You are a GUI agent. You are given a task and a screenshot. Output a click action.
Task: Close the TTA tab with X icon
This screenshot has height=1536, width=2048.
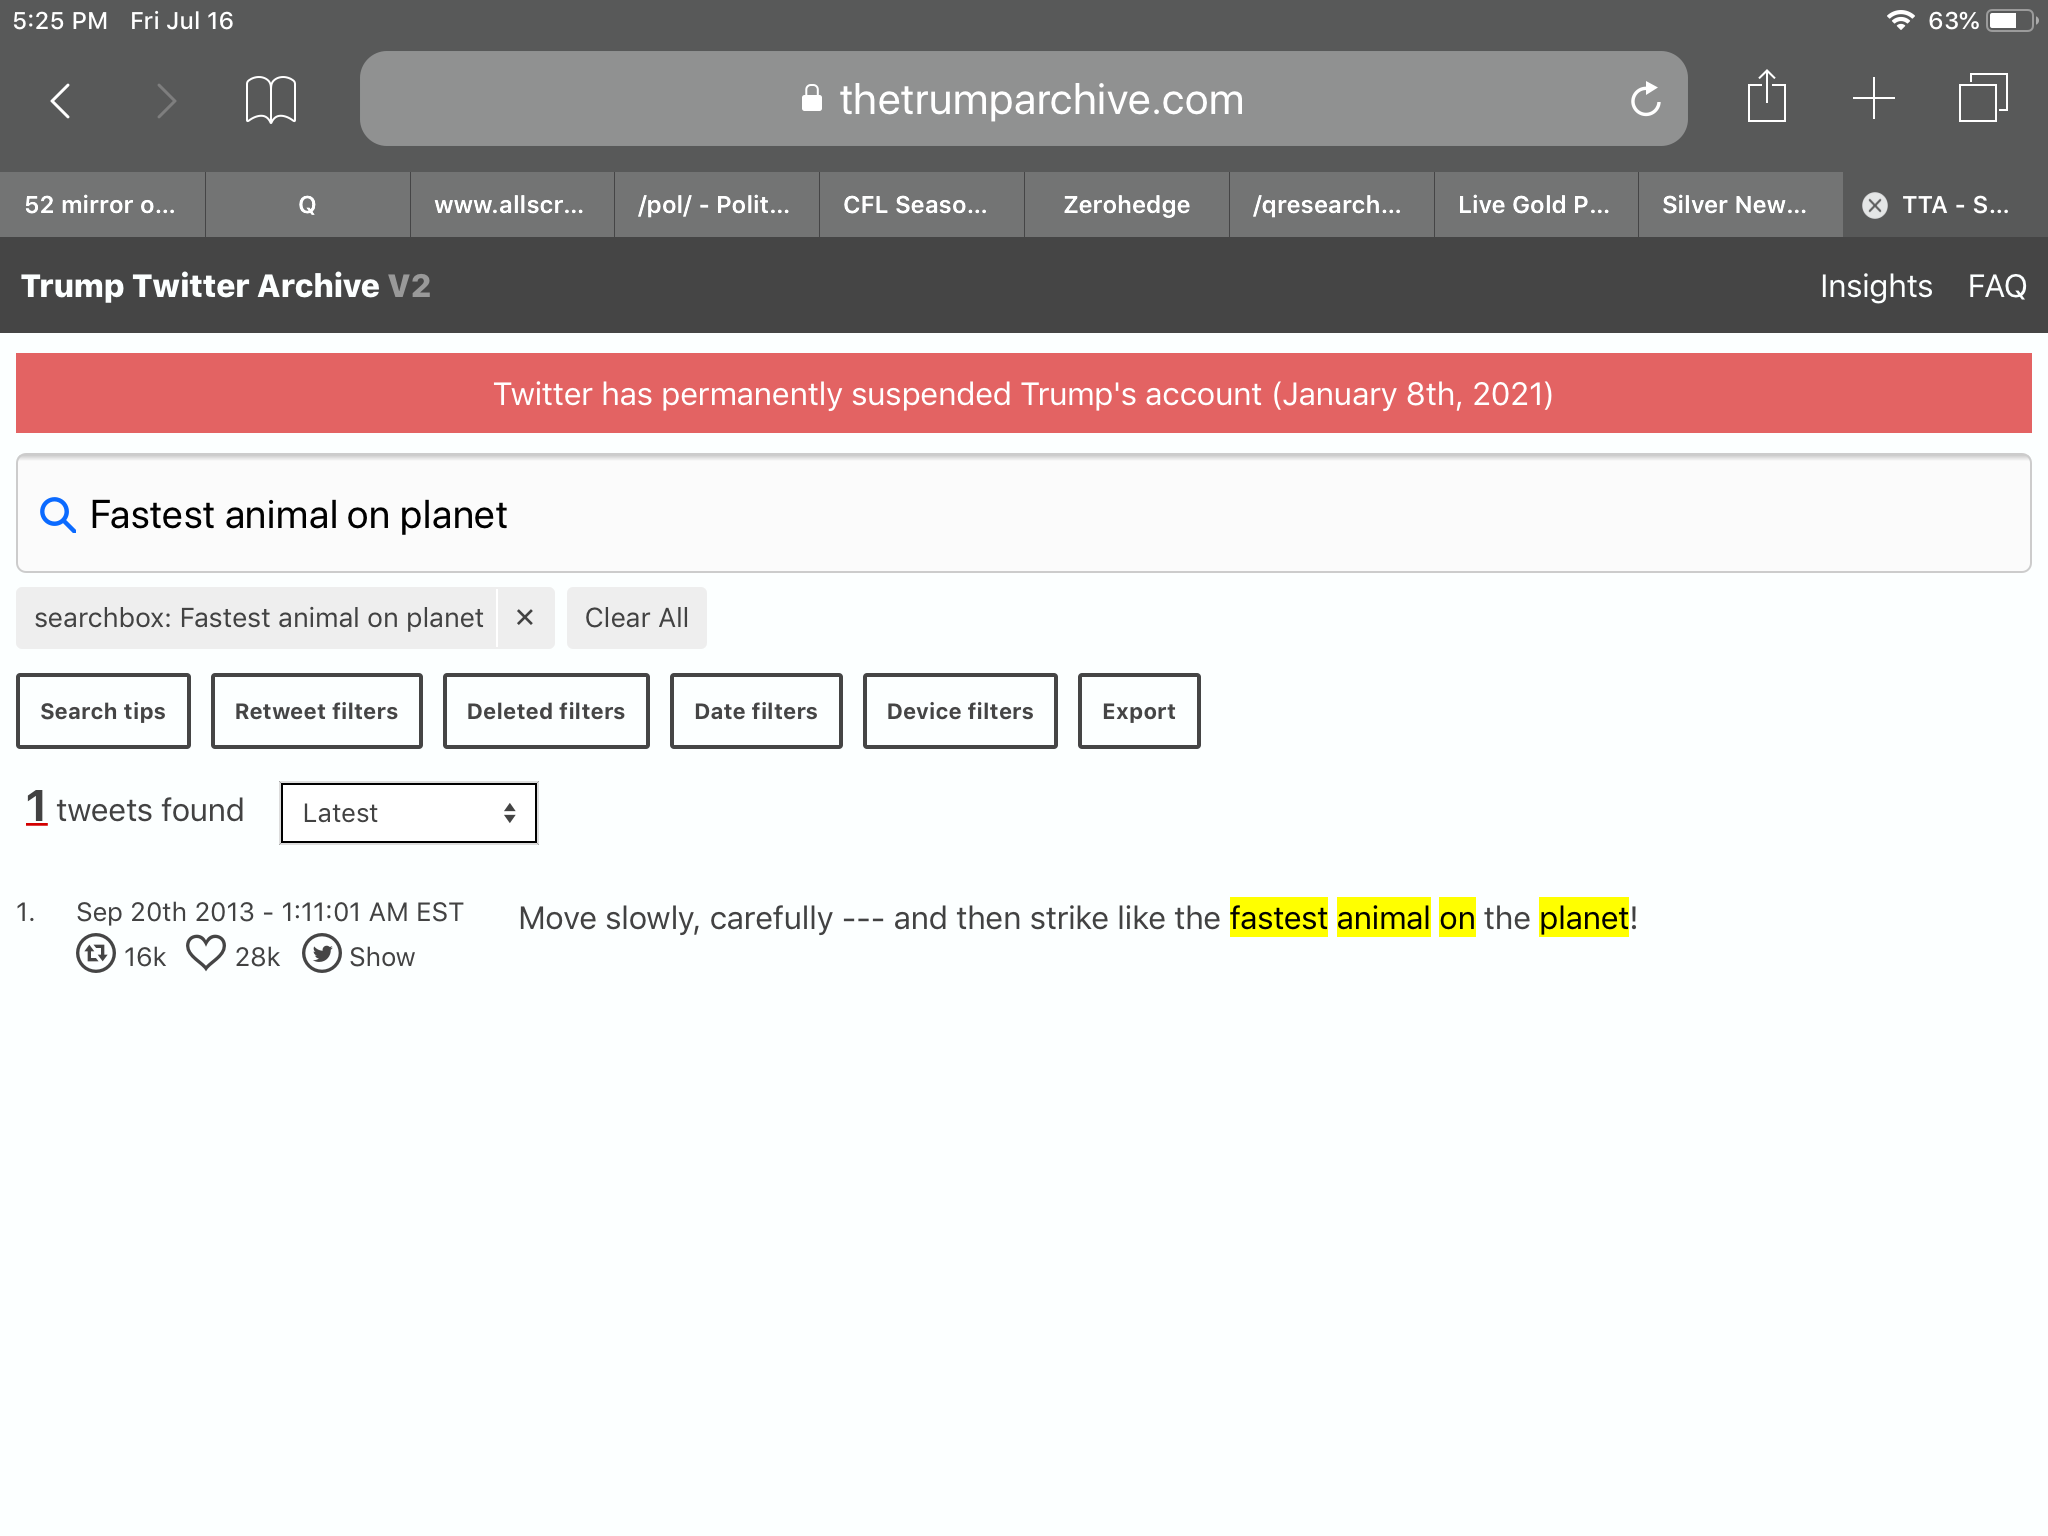(1875, 205)
